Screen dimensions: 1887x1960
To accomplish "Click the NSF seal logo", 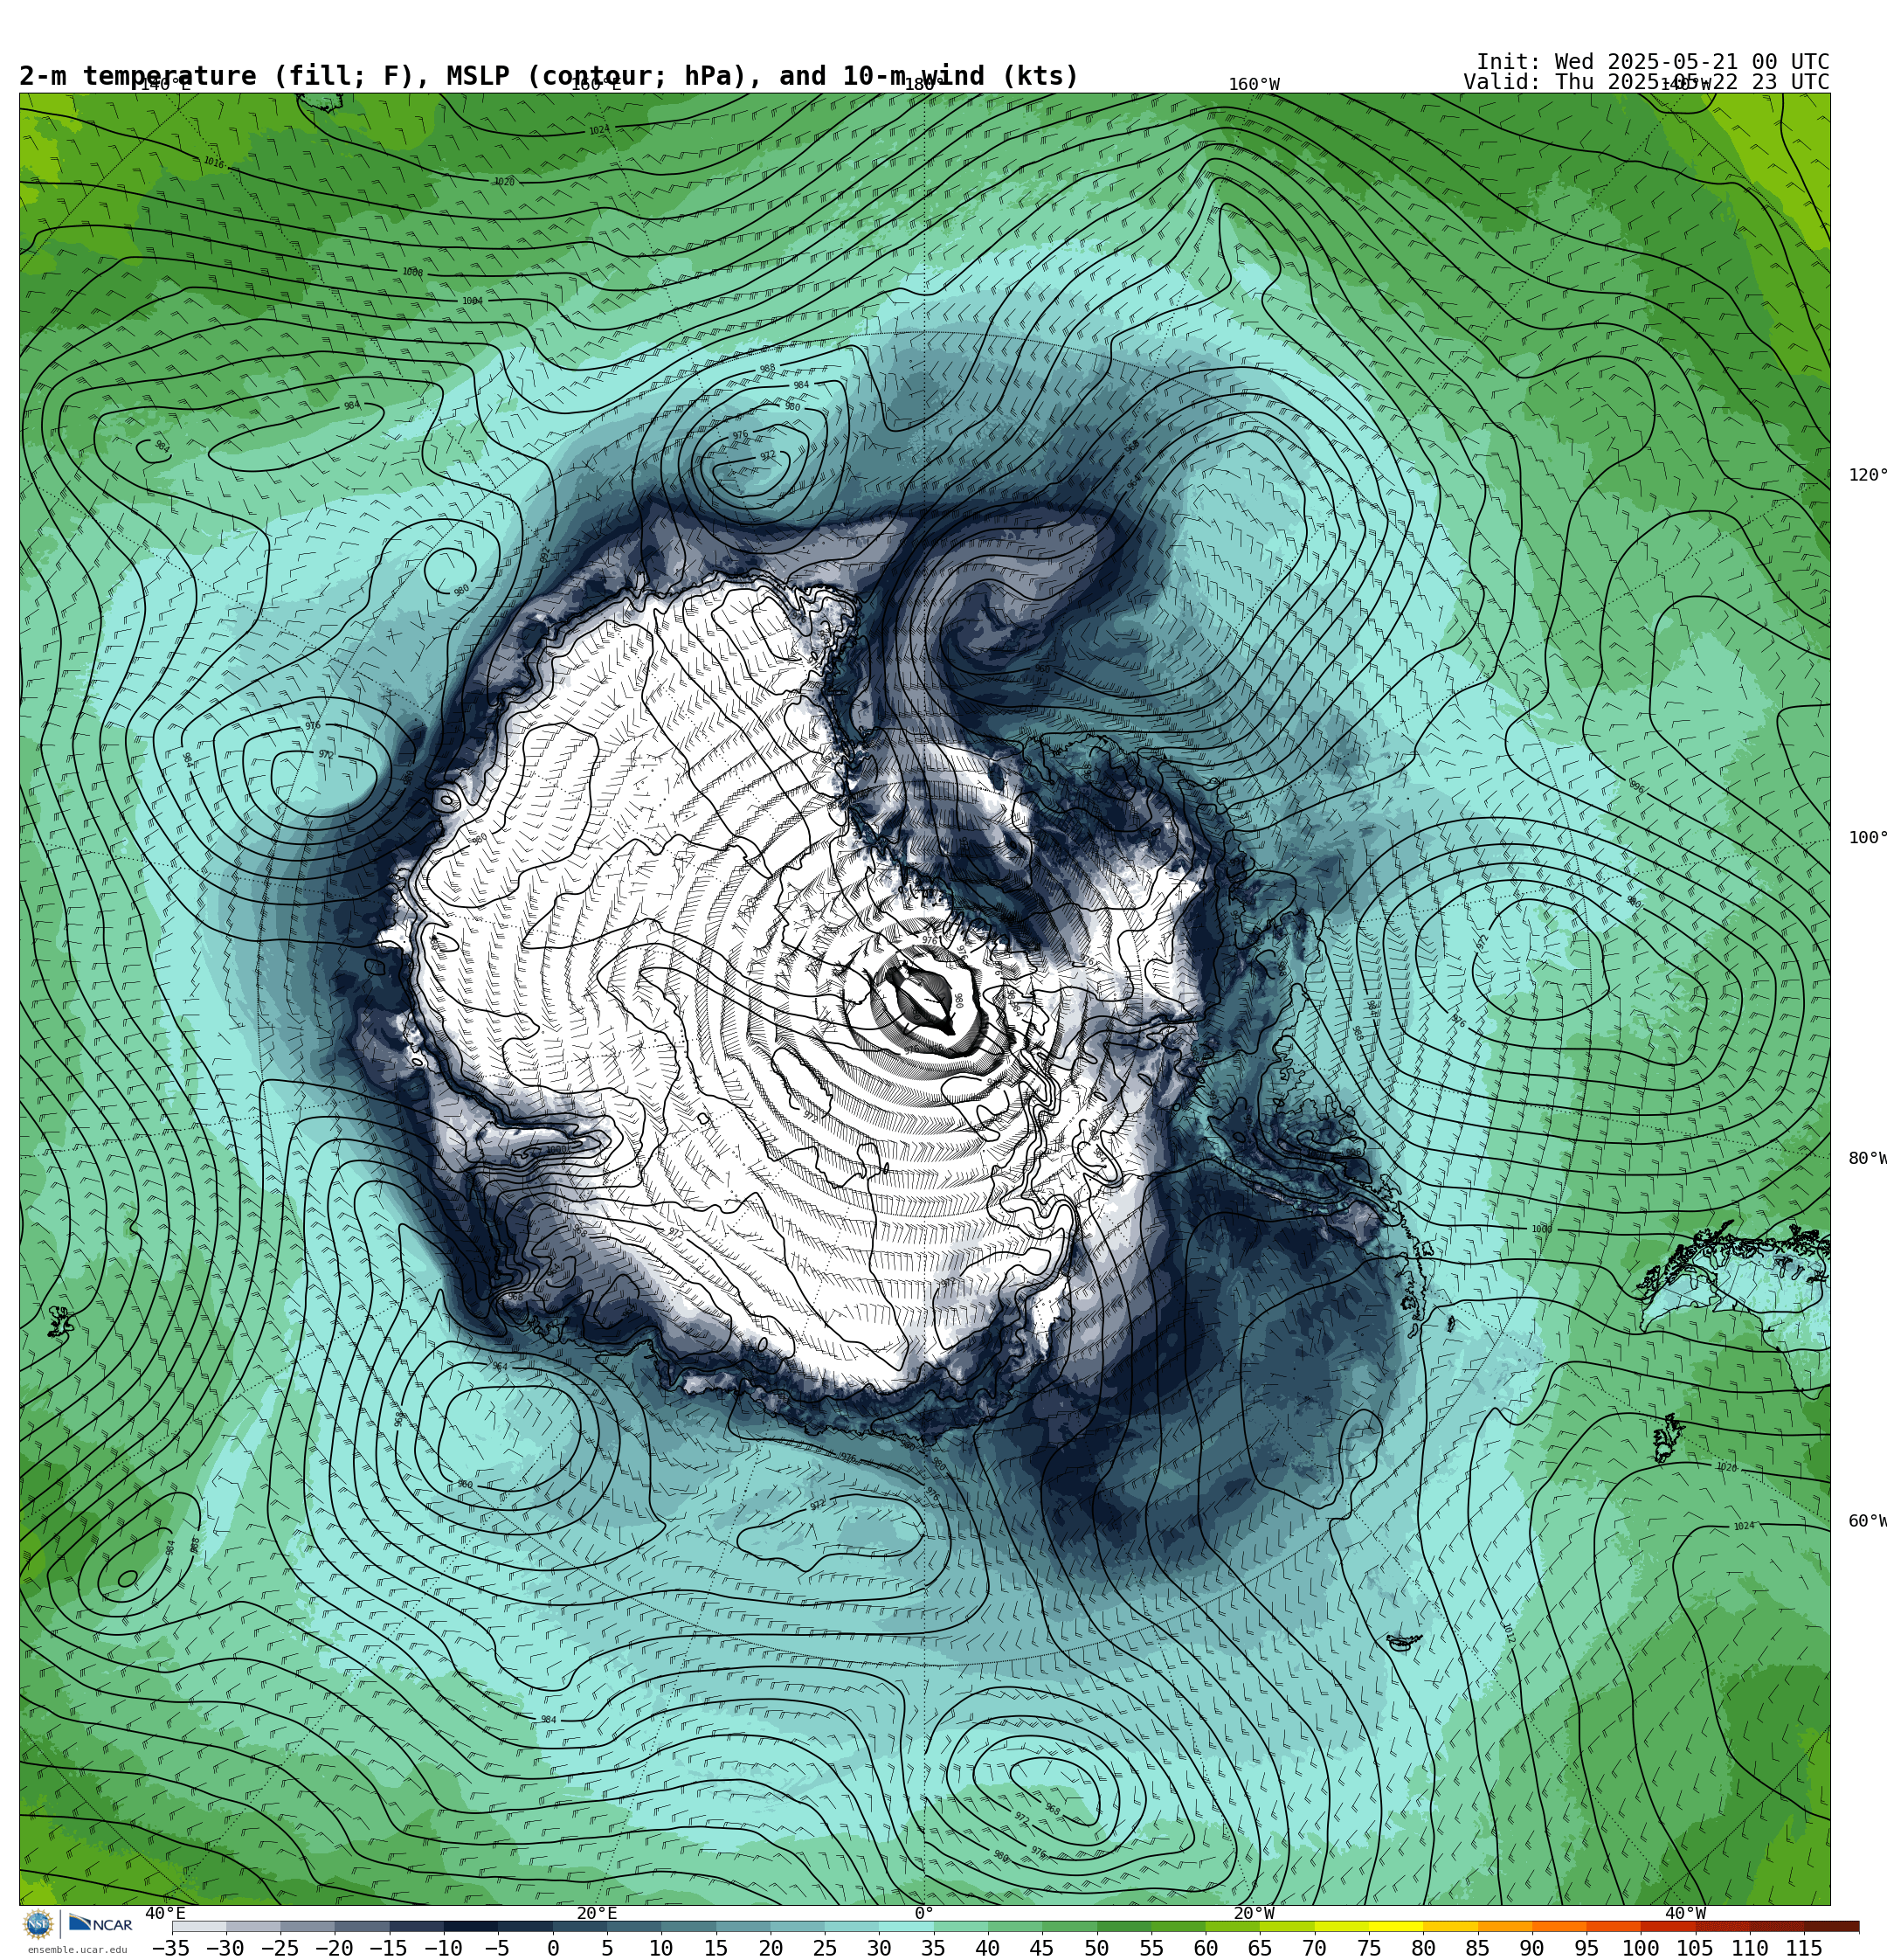I will click(x=38, y=1924).
